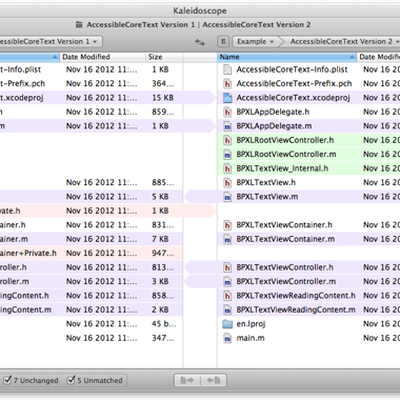Click the AccessibleCoreText.xcodeproj project icon

tap(227, 98)
